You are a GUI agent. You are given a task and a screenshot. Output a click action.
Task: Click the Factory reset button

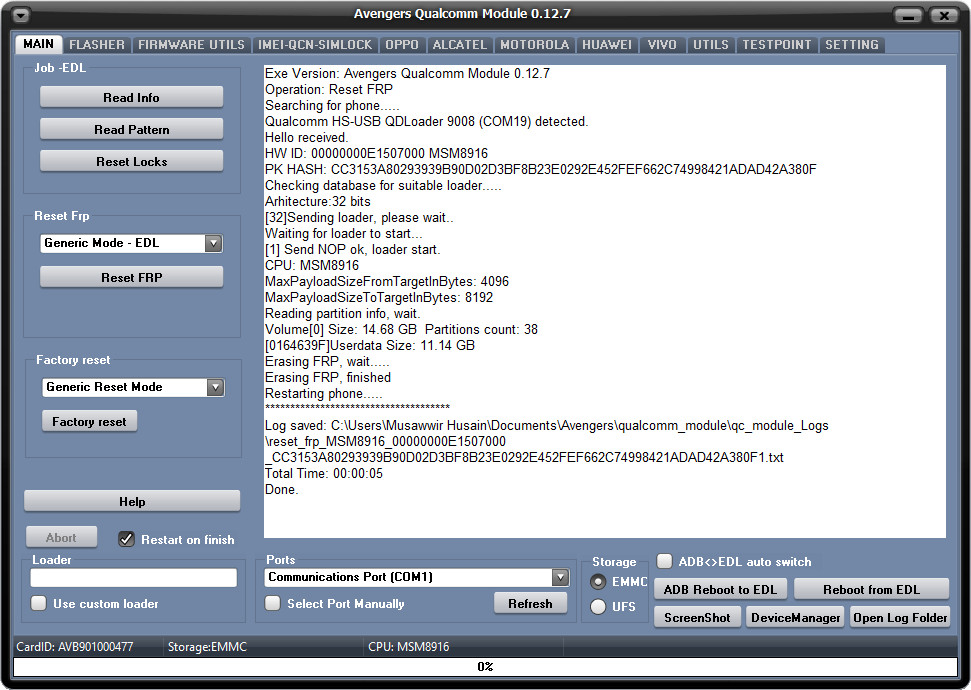[89, 422]
